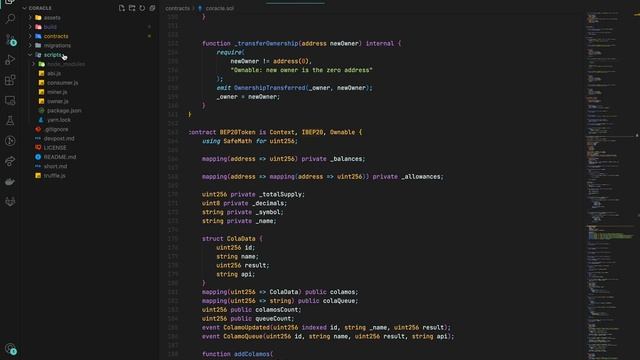Open the Search view in activity bar
640x360 pixels.
tap(10, 19)
